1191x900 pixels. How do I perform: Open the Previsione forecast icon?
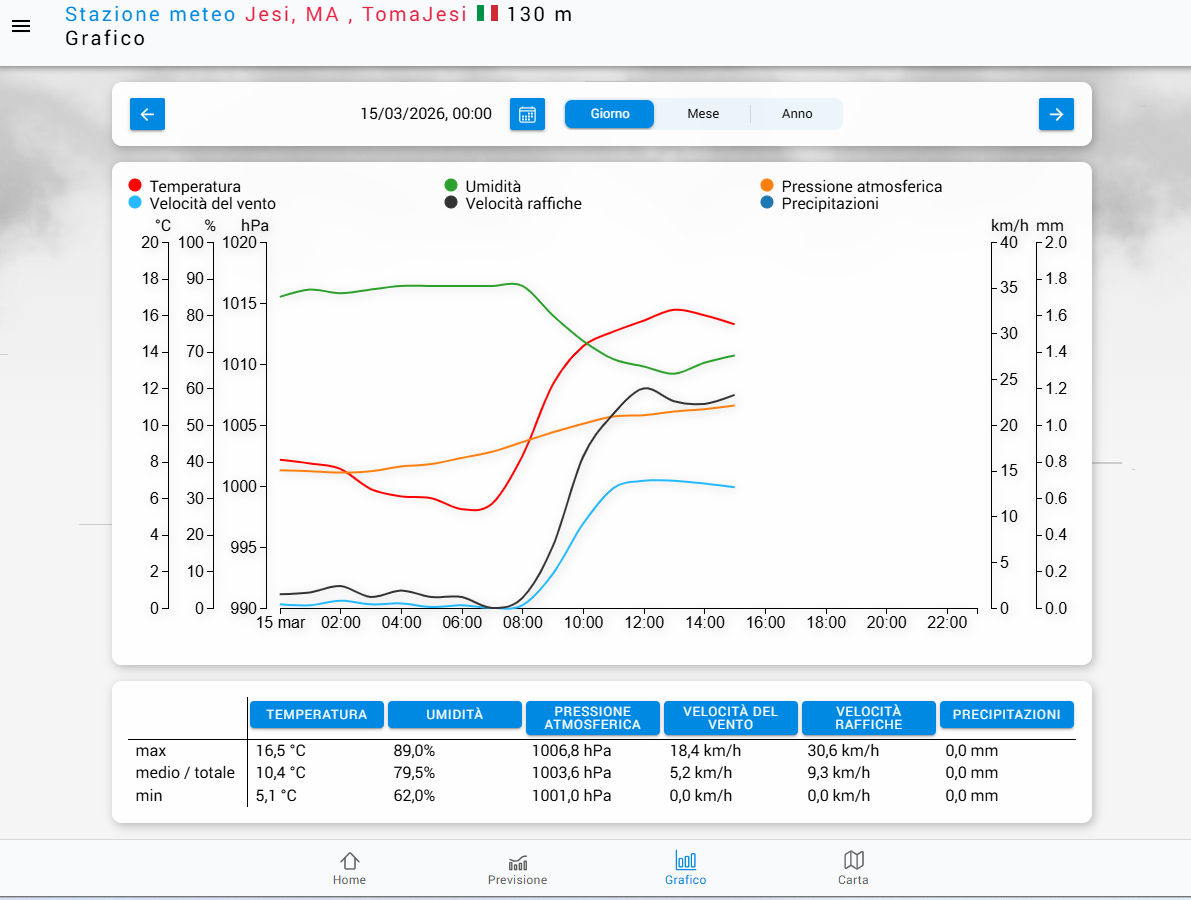click(517, 868)
